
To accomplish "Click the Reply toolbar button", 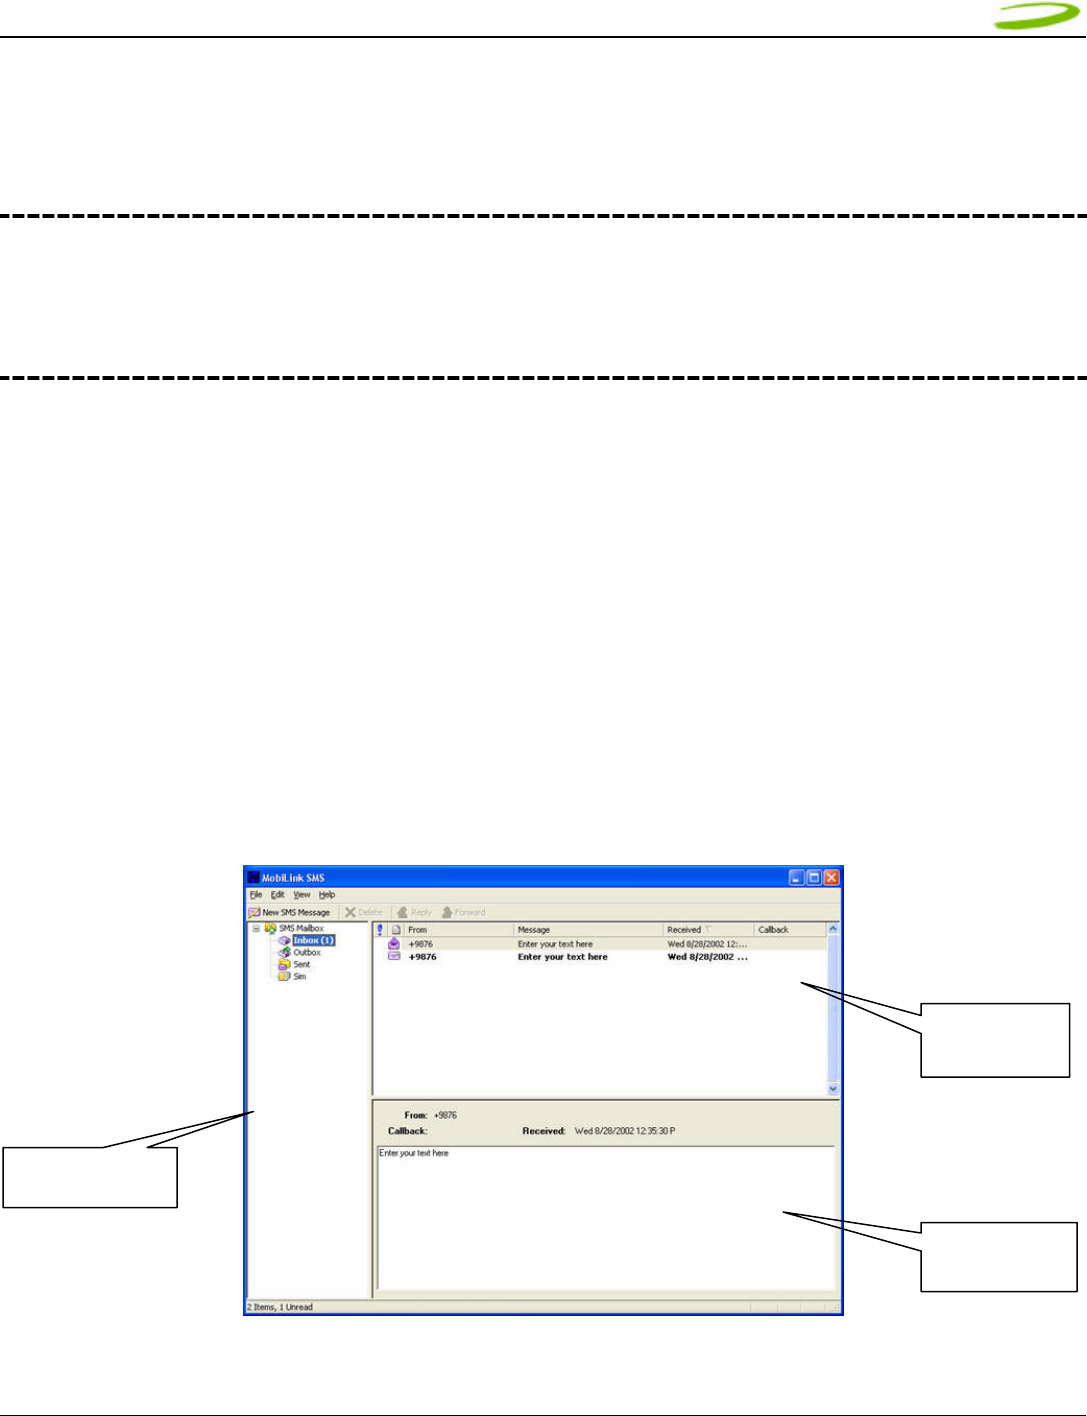I will click(414, 912).
